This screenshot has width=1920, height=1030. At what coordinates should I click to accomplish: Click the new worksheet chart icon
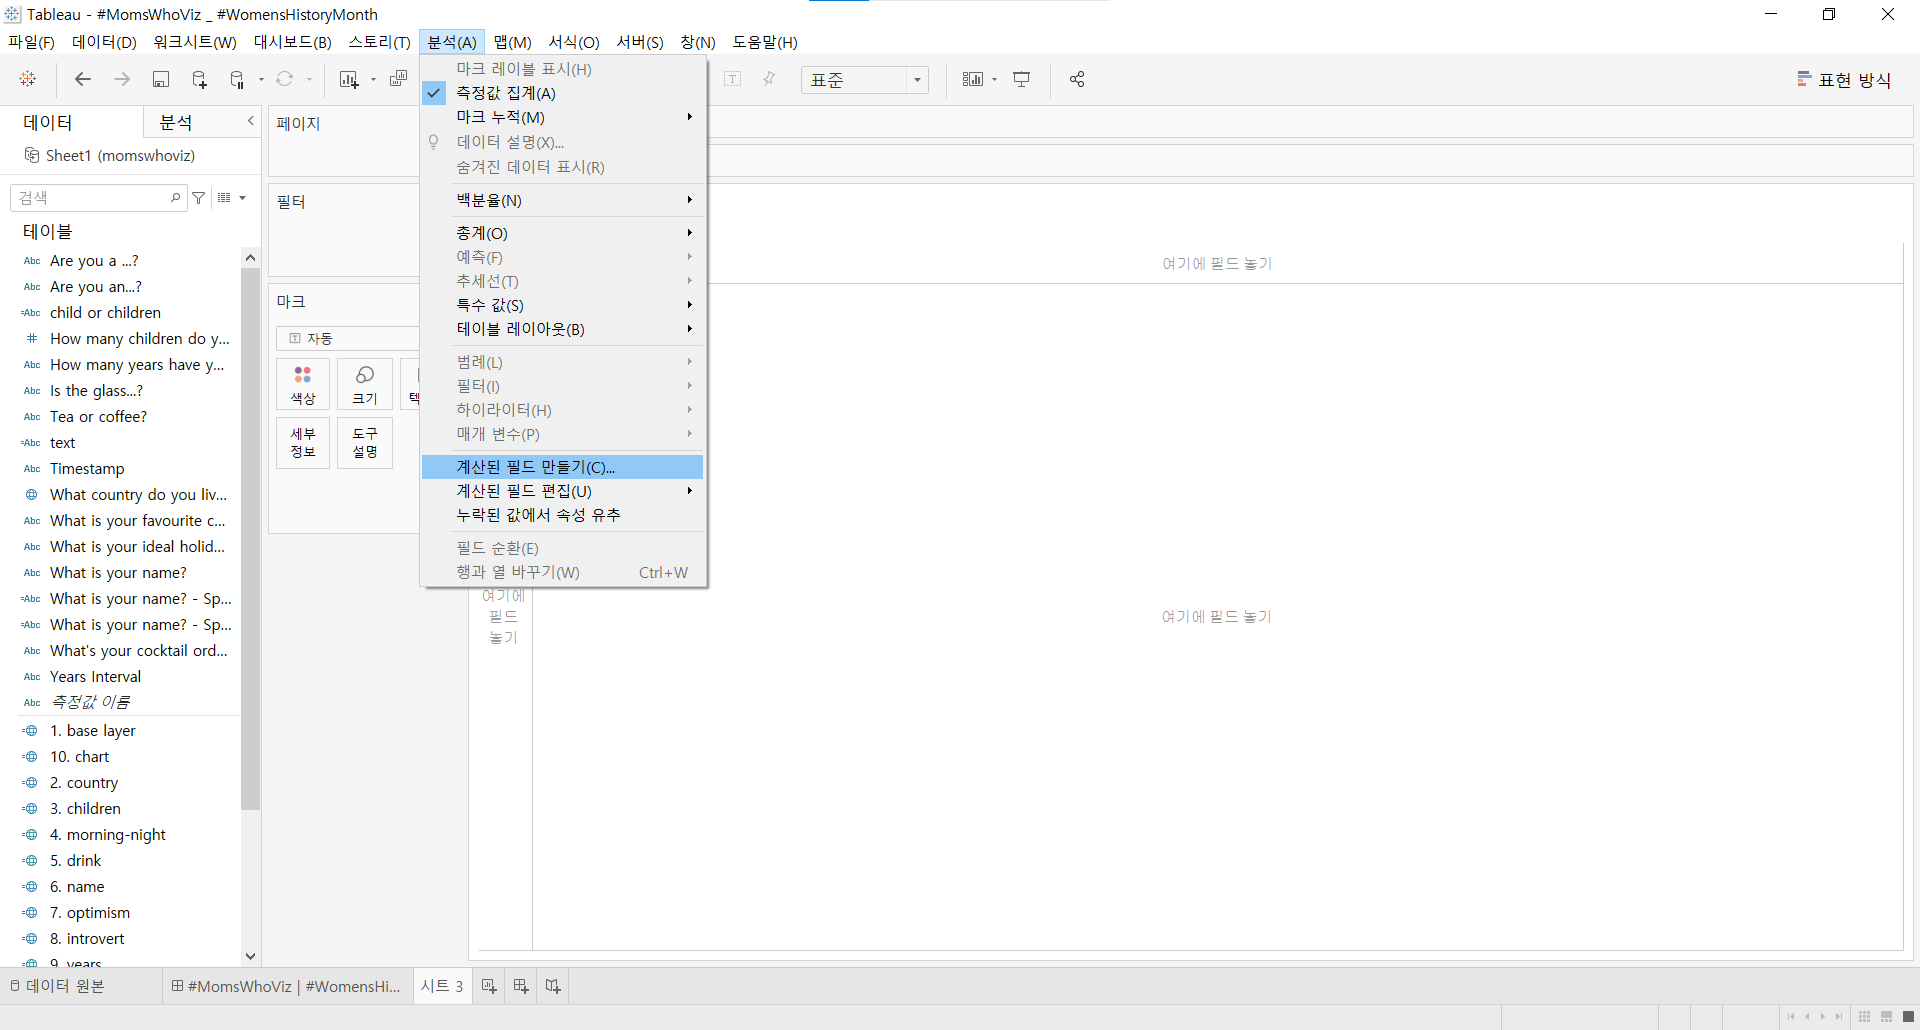tap(349, 79)
